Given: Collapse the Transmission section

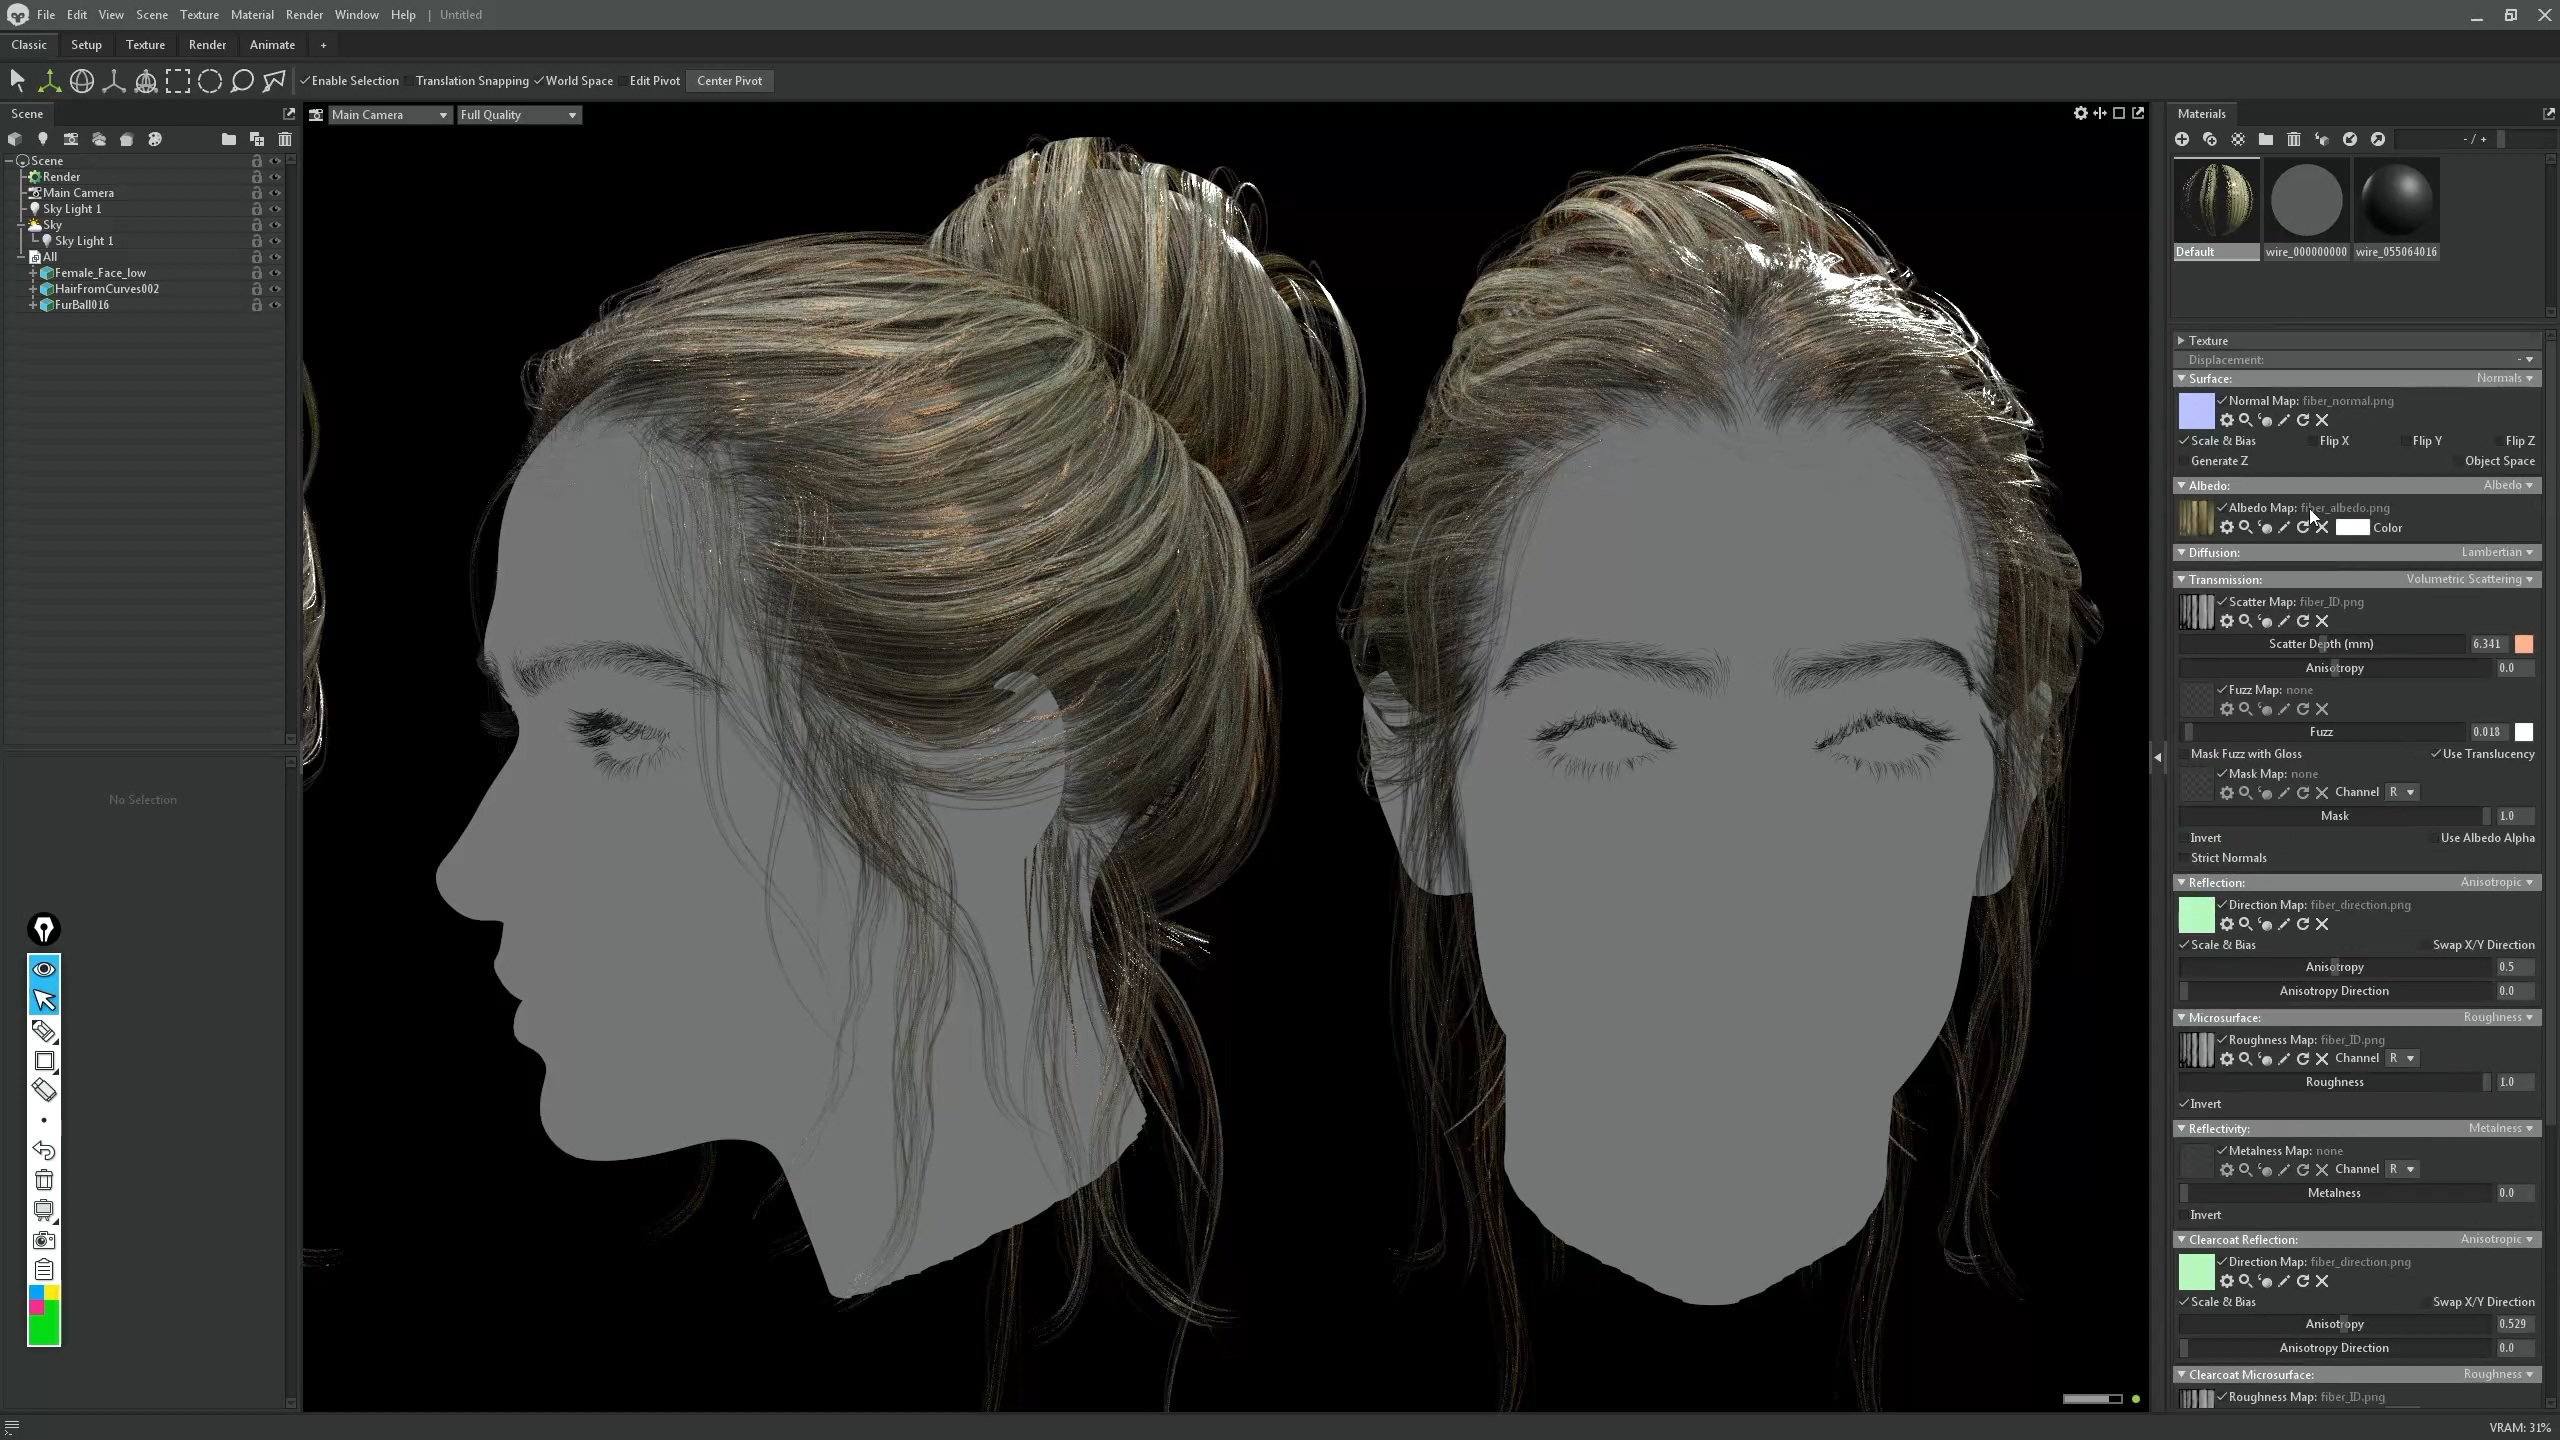Looking at the screenshot, I should click(x=2181, y=580).
